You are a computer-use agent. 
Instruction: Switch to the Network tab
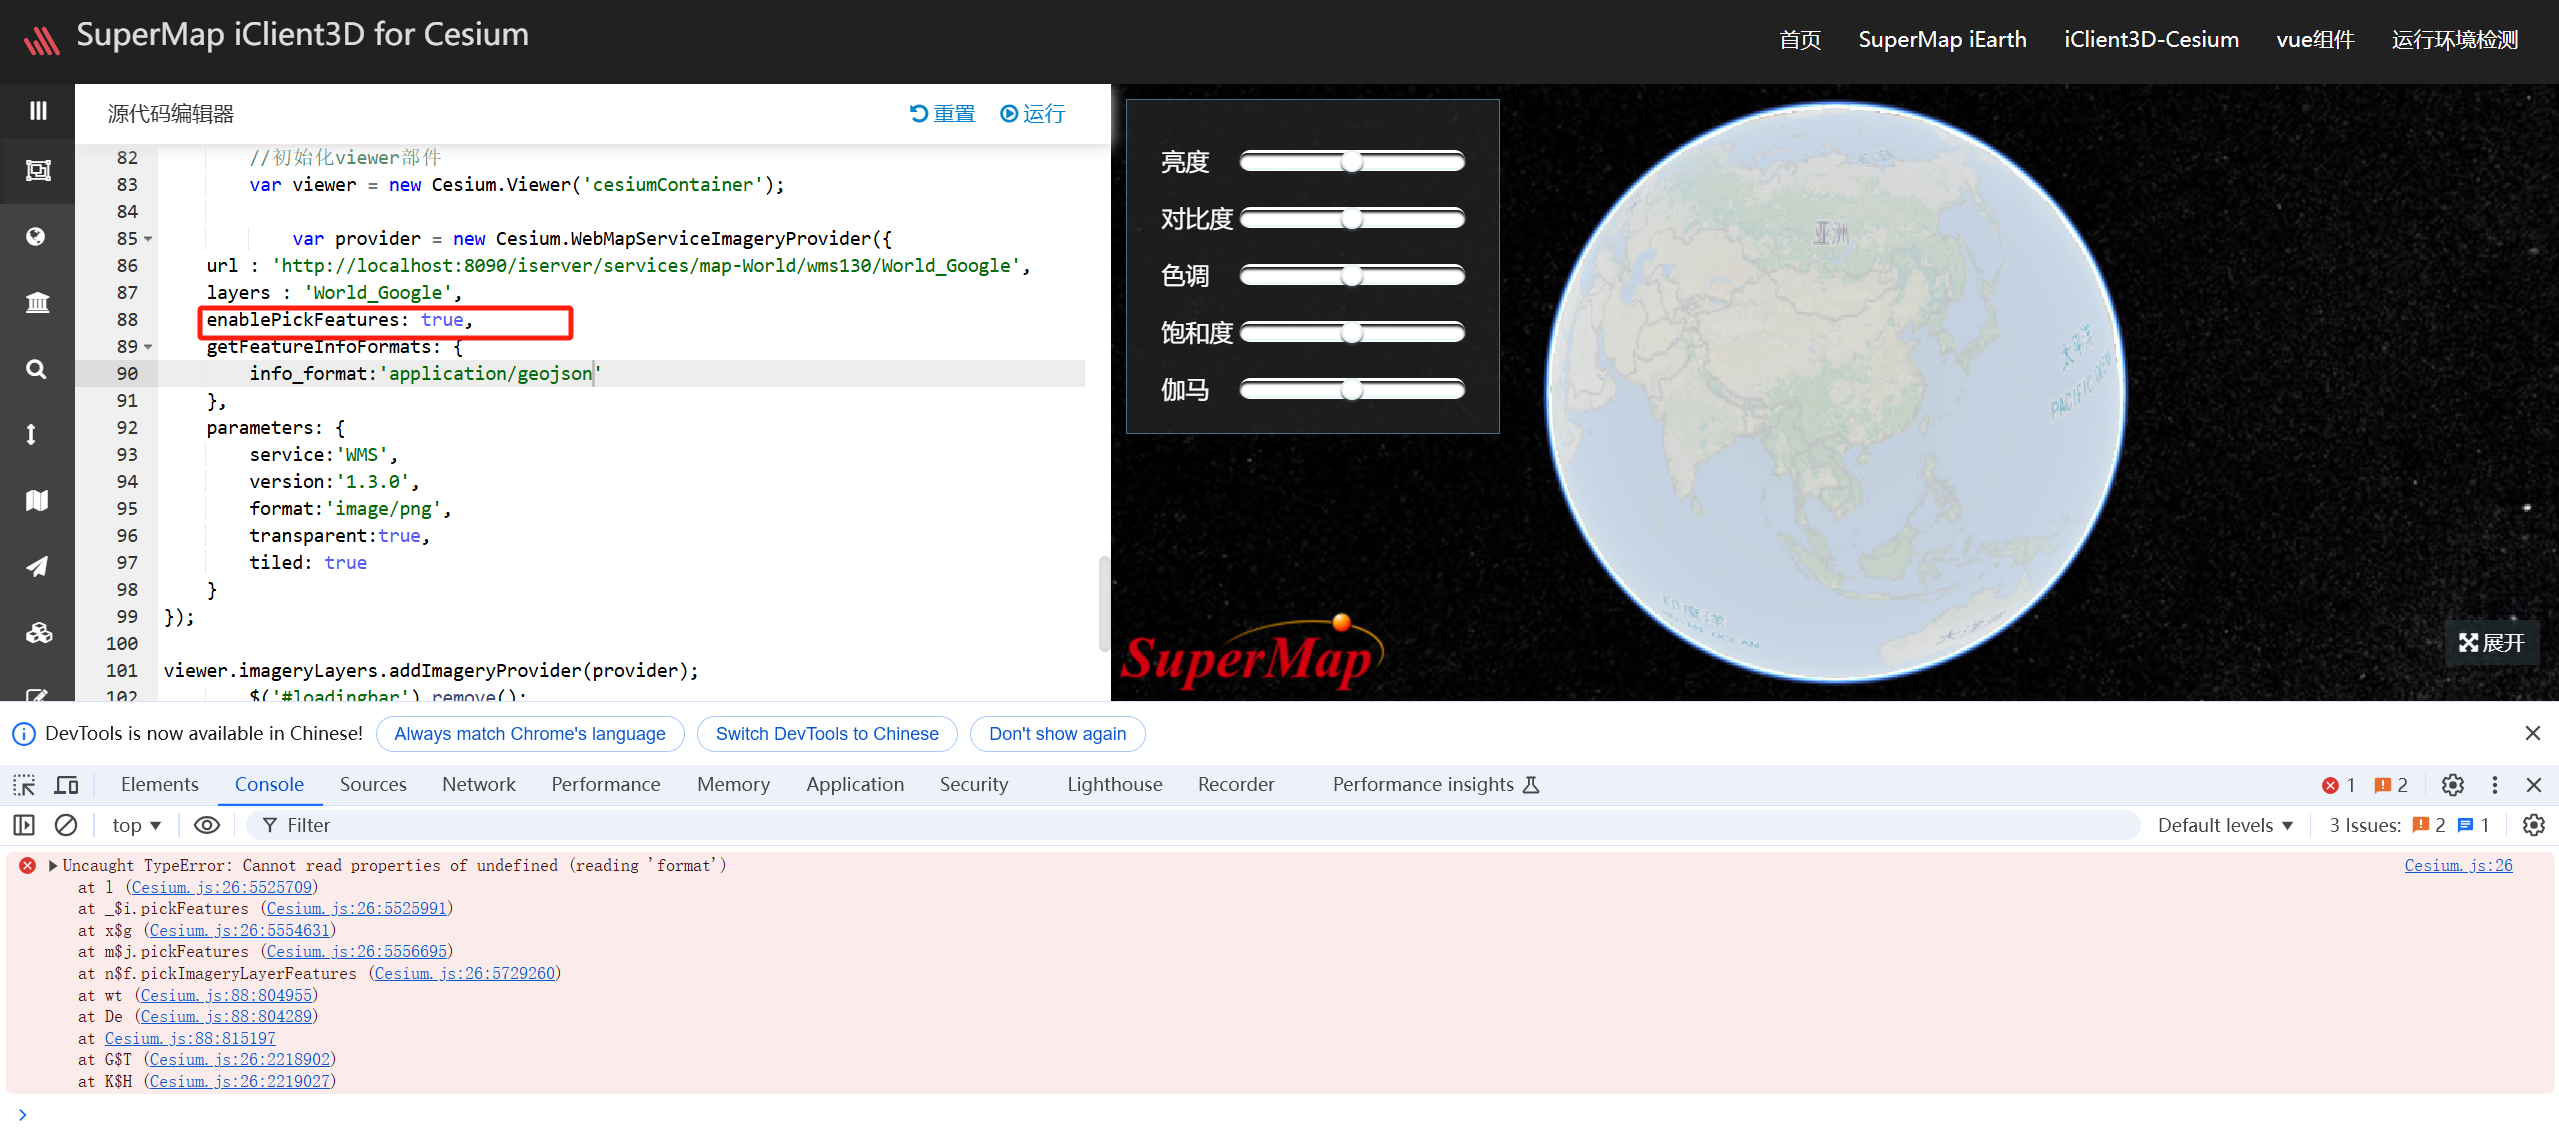tap(478, 785)
